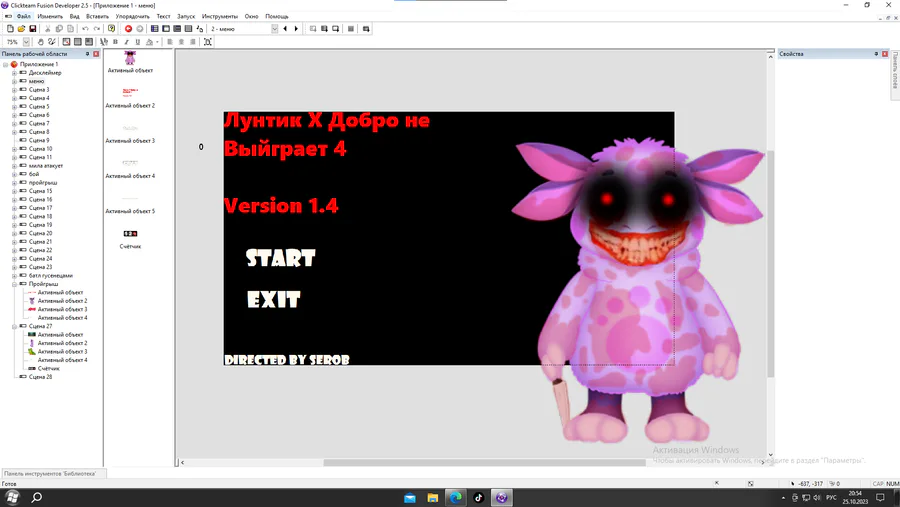The image size is (900, 507).
Task: Collapse the Проигрыш frame node
Action: pyautogui.click(x=14, y=284)
